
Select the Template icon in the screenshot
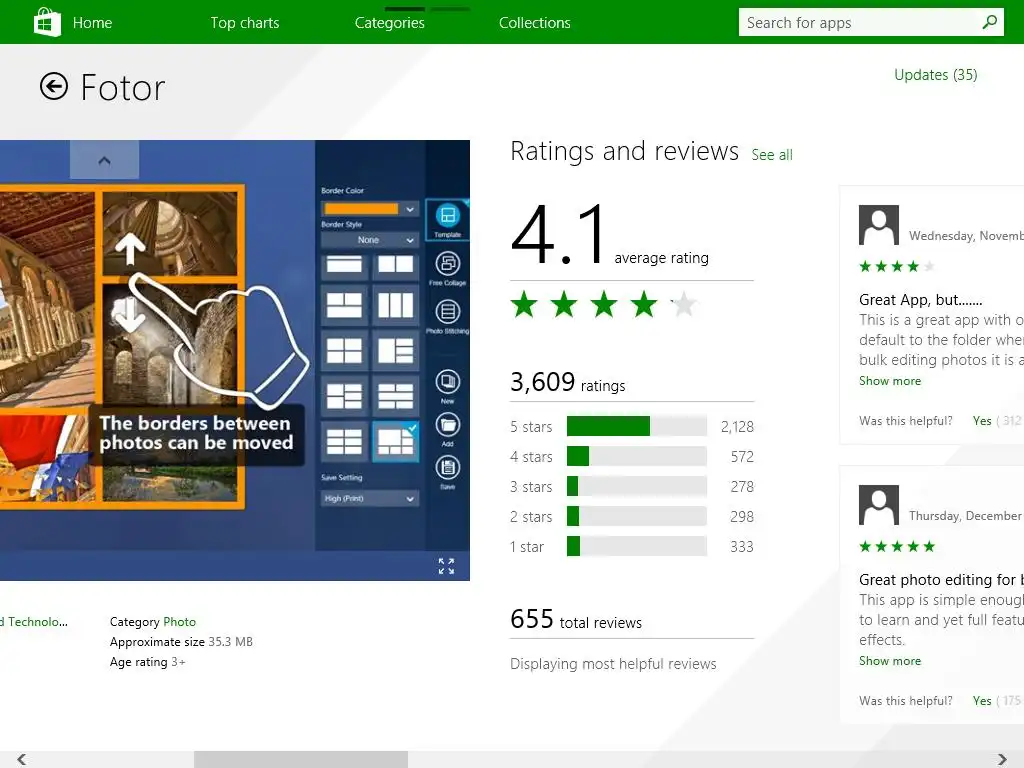pyautogui.click(x=447, y=220)
